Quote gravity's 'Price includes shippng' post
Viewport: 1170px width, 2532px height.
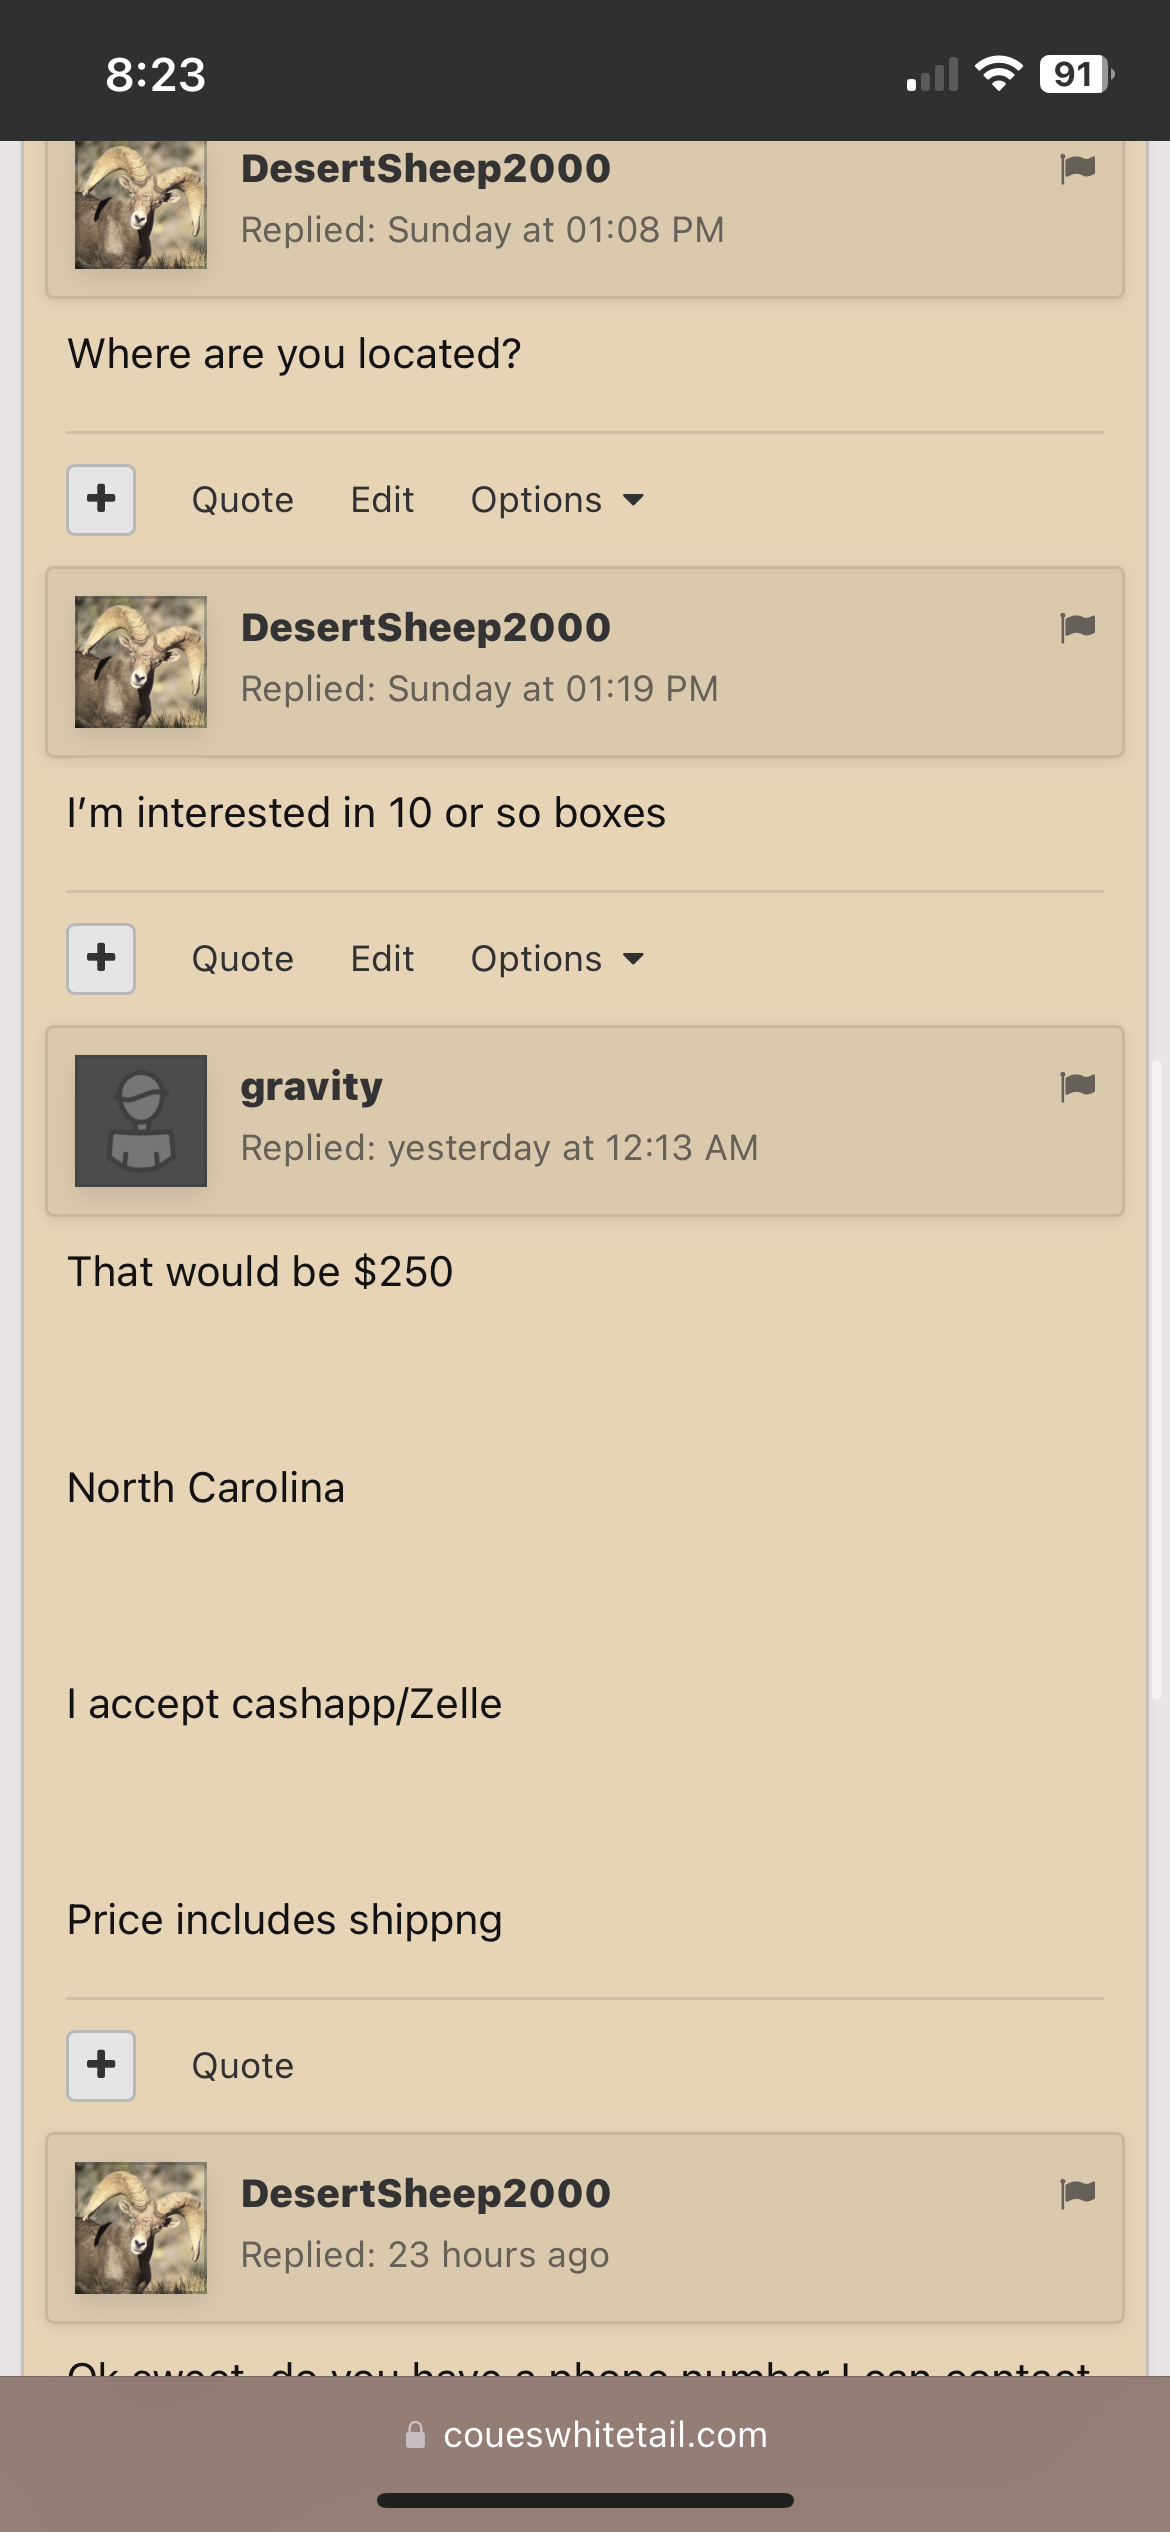243,2066
